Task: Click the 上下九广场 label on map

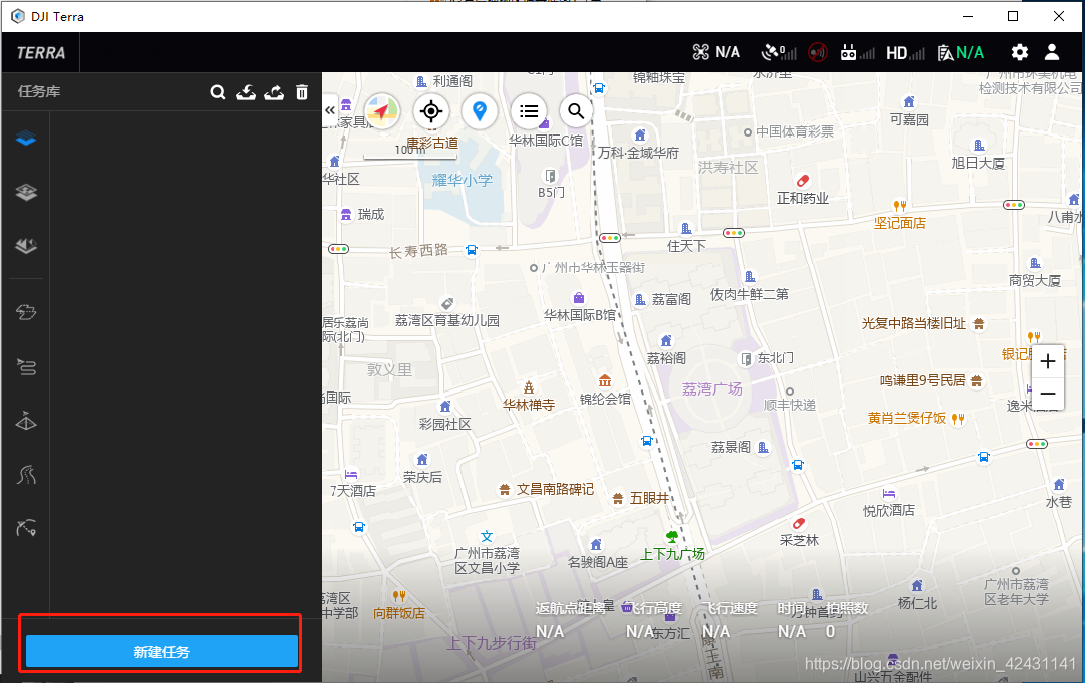Action: tap(672, 554)
